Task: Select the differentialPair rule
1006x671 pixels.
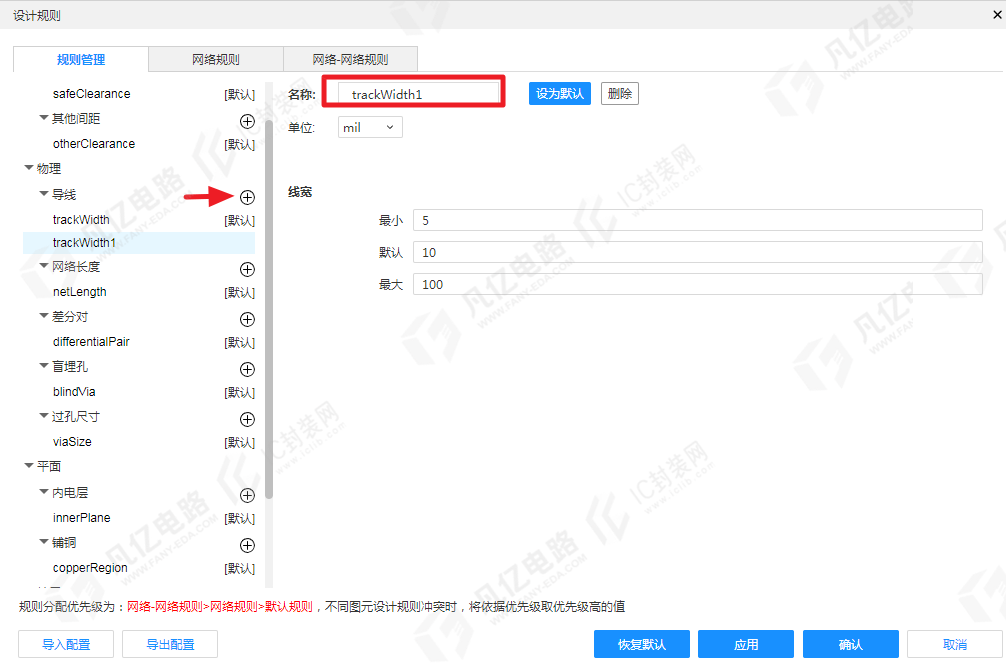Action: [91, 341]
